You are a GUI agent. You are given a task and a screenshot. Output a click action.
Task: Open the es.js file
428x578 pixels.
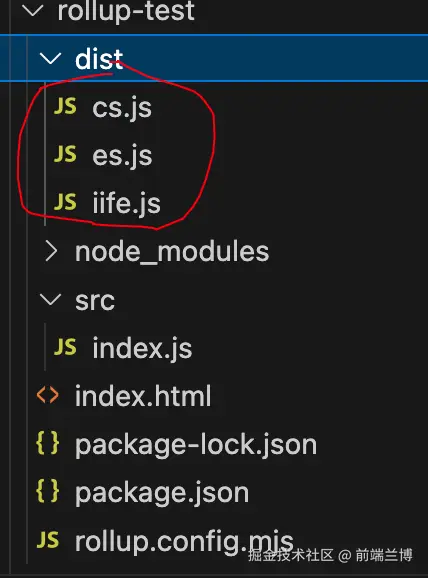pos(122,156)
